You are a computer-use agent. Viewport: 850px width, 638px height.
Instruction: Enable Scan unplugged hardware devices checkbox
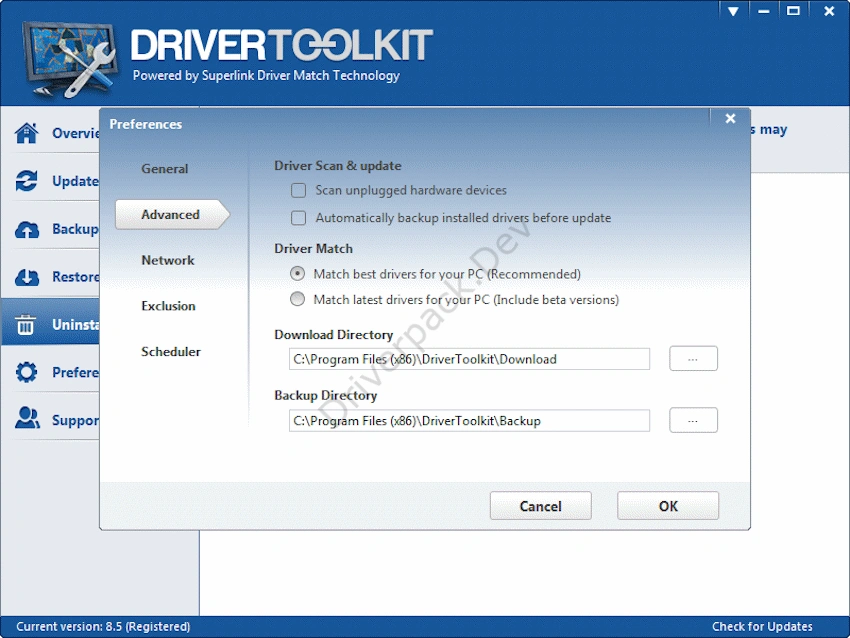[x=298, y=190]
